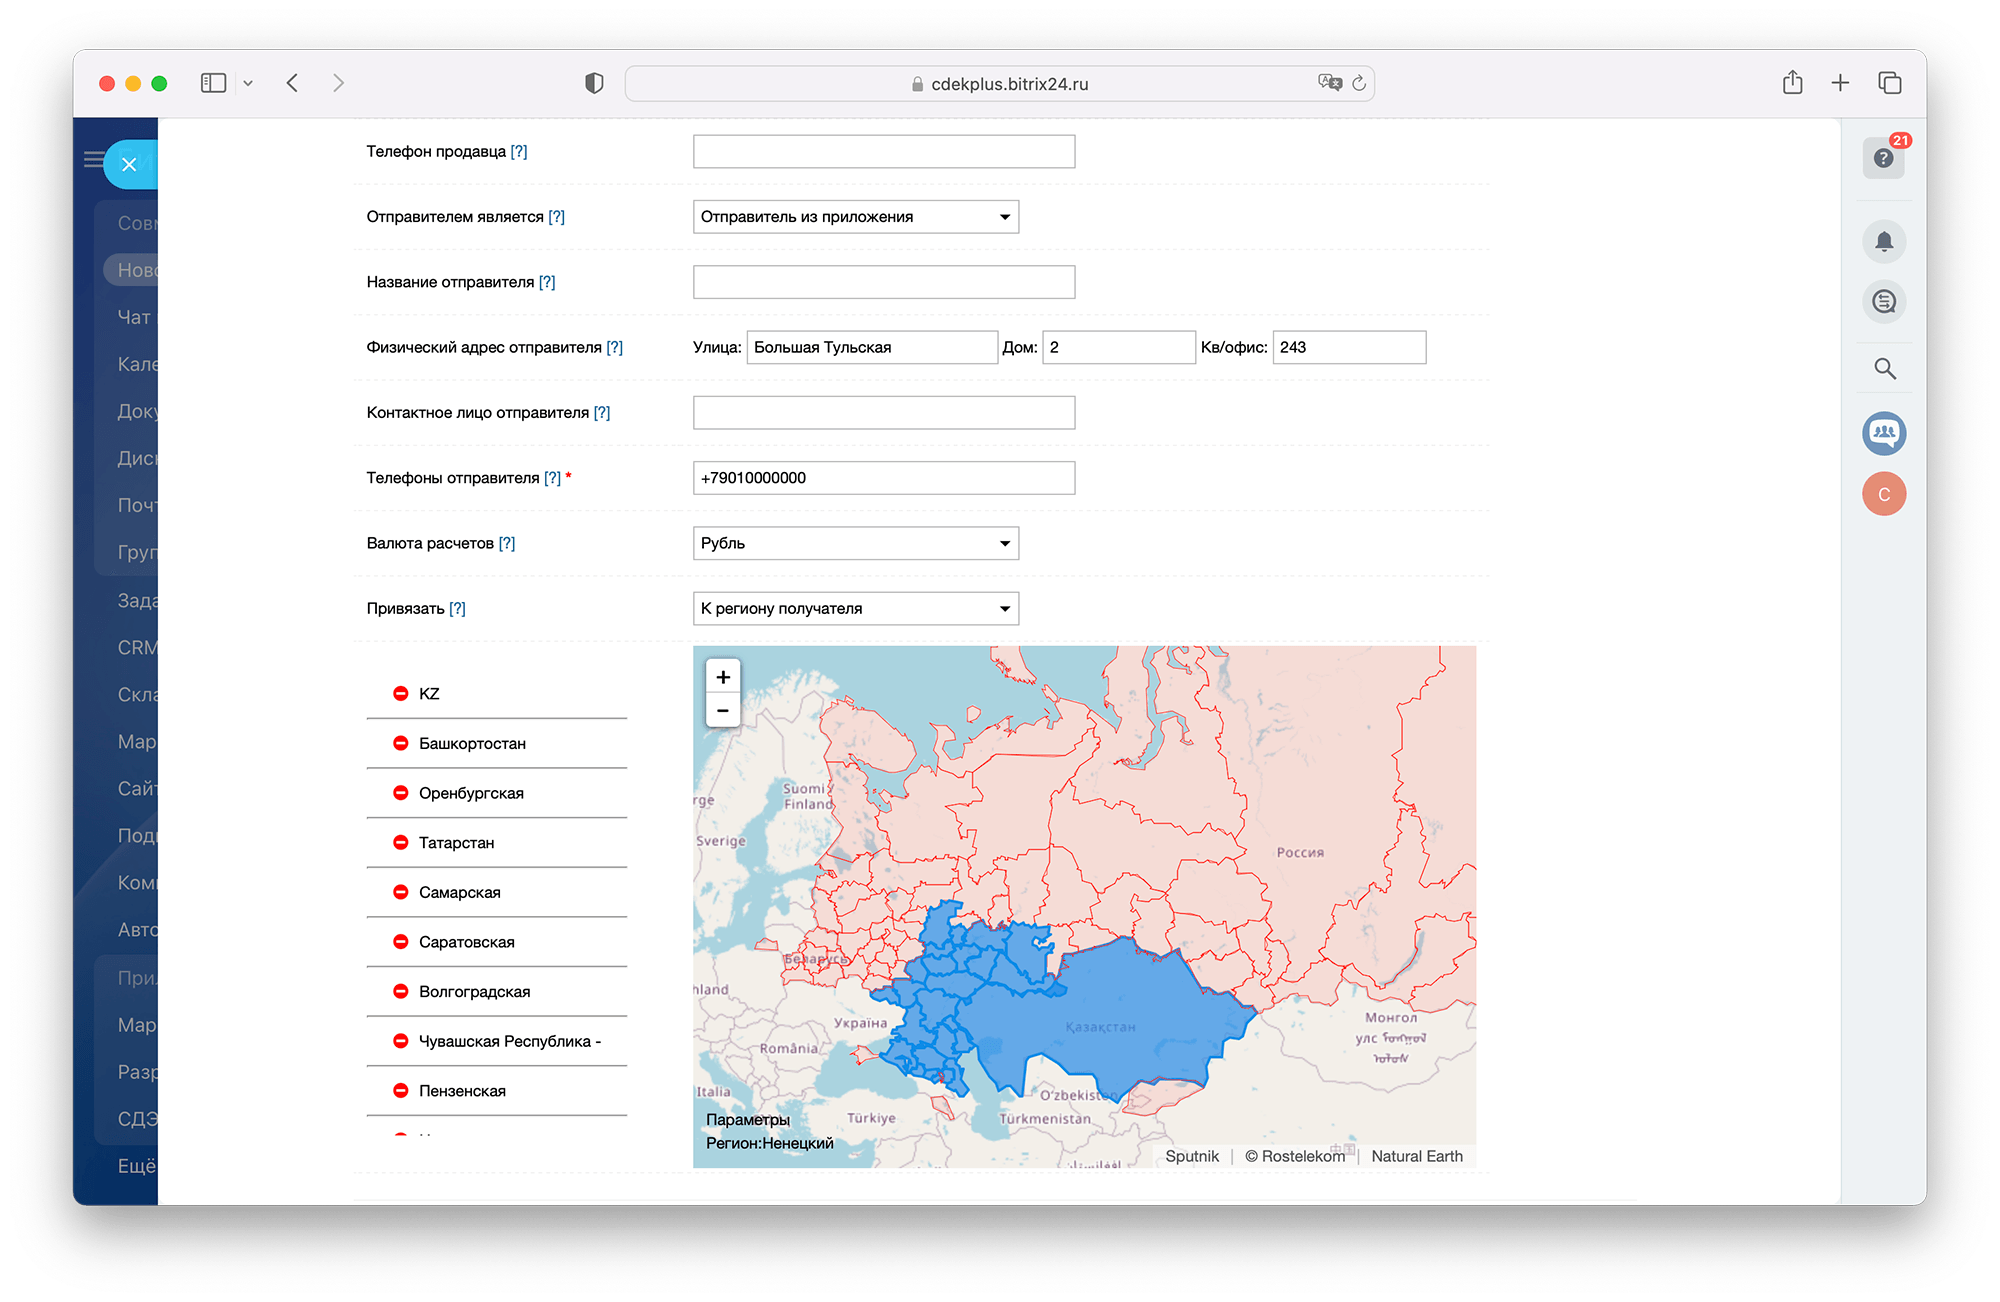Zoom in on the map with plus

point(722,677)
